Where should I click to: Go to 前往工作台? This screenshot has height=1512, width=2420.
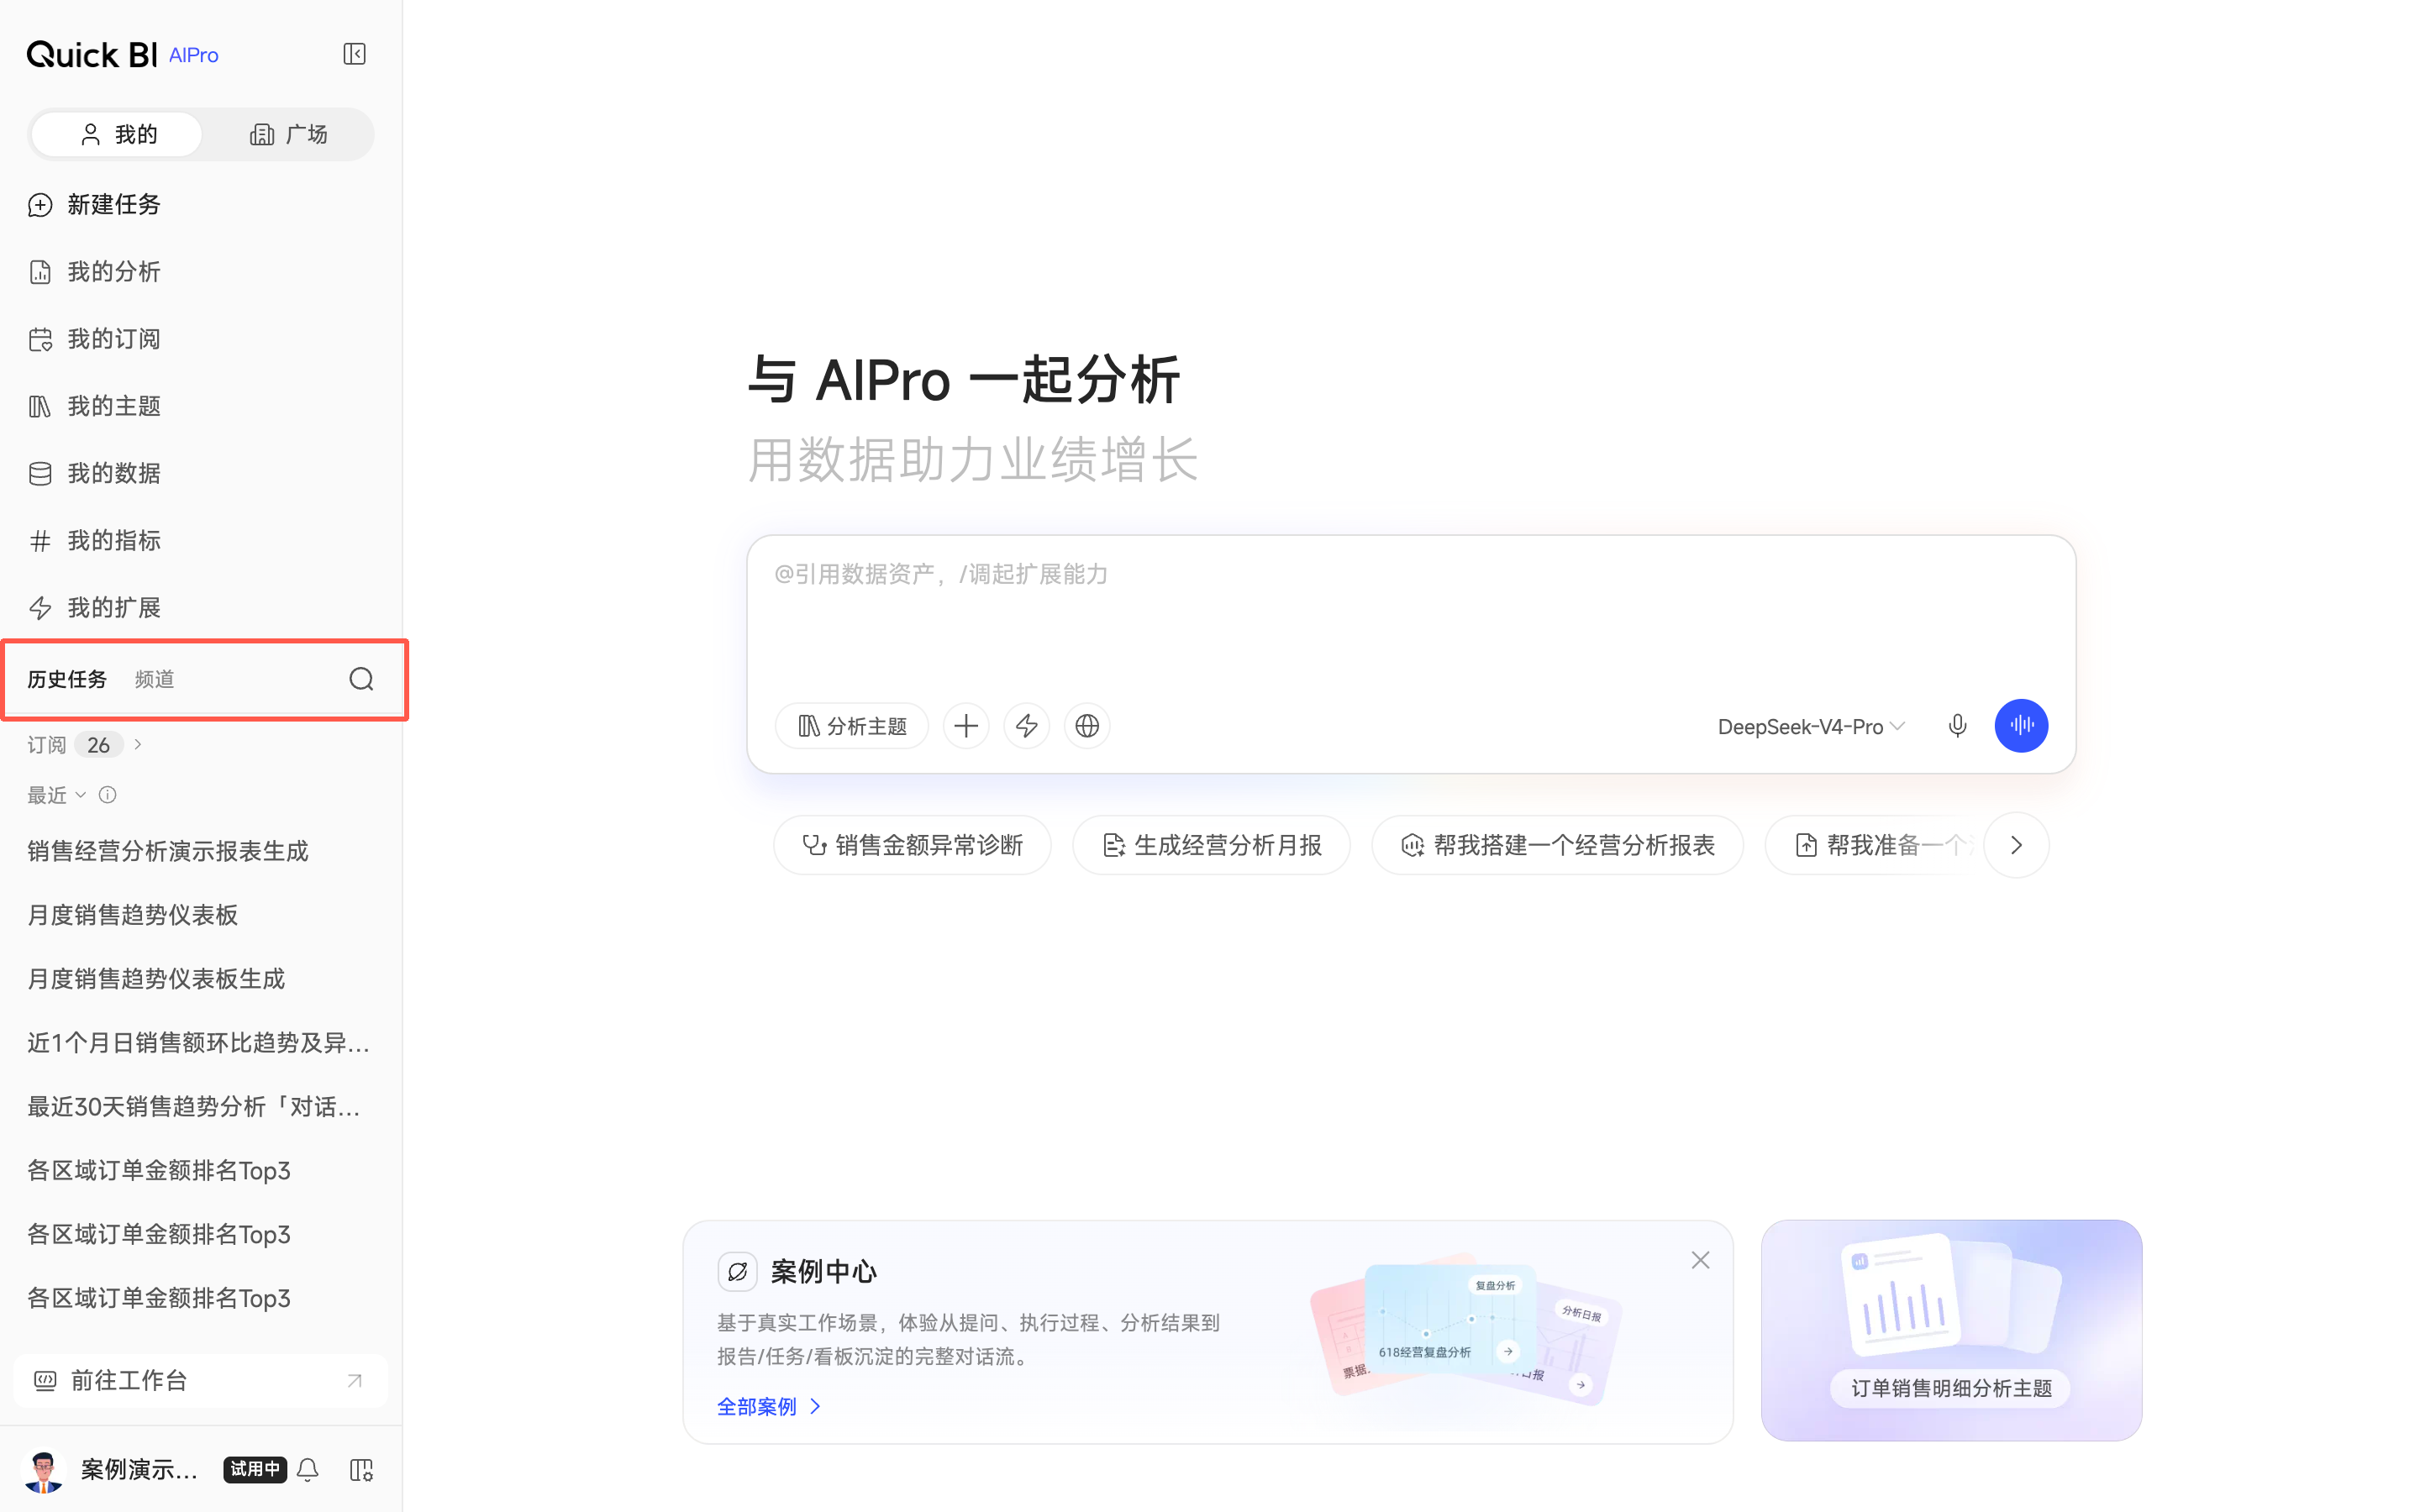(x=200, y=1381)
